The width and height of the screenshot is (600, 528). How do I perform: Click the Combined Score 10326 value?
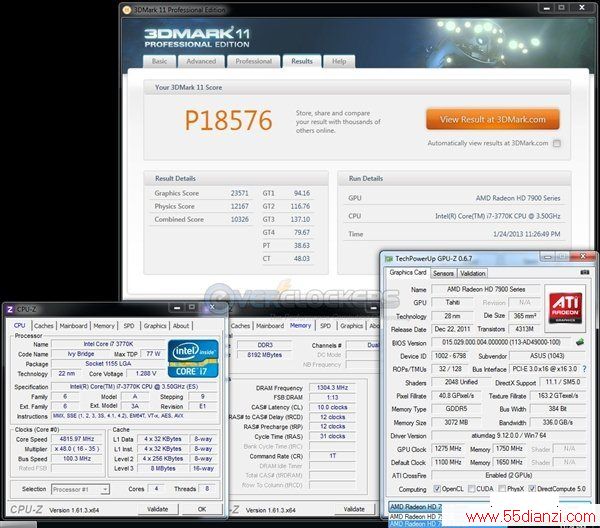coord(240,219)
